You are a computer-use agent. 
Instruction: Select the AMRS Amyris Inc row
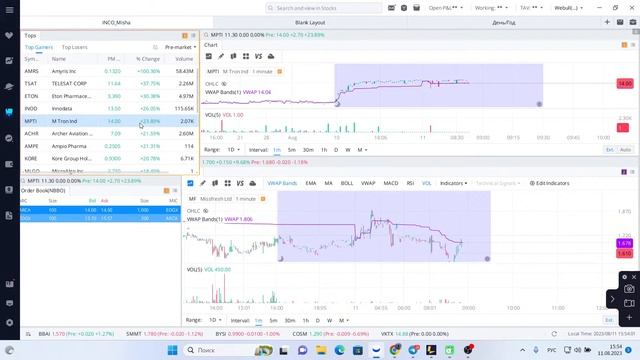click(x=109, y=71)
